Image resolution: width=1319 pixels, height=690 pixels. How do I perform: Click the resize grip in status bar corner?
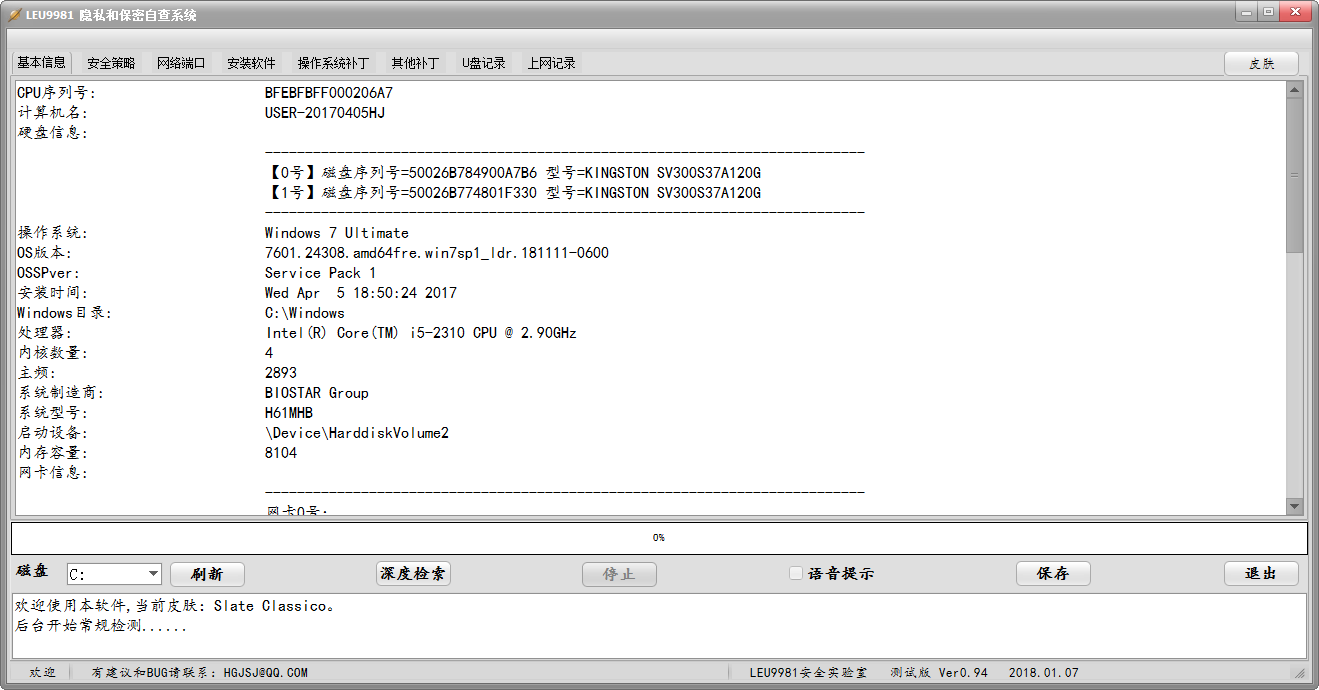[1299, 673]
